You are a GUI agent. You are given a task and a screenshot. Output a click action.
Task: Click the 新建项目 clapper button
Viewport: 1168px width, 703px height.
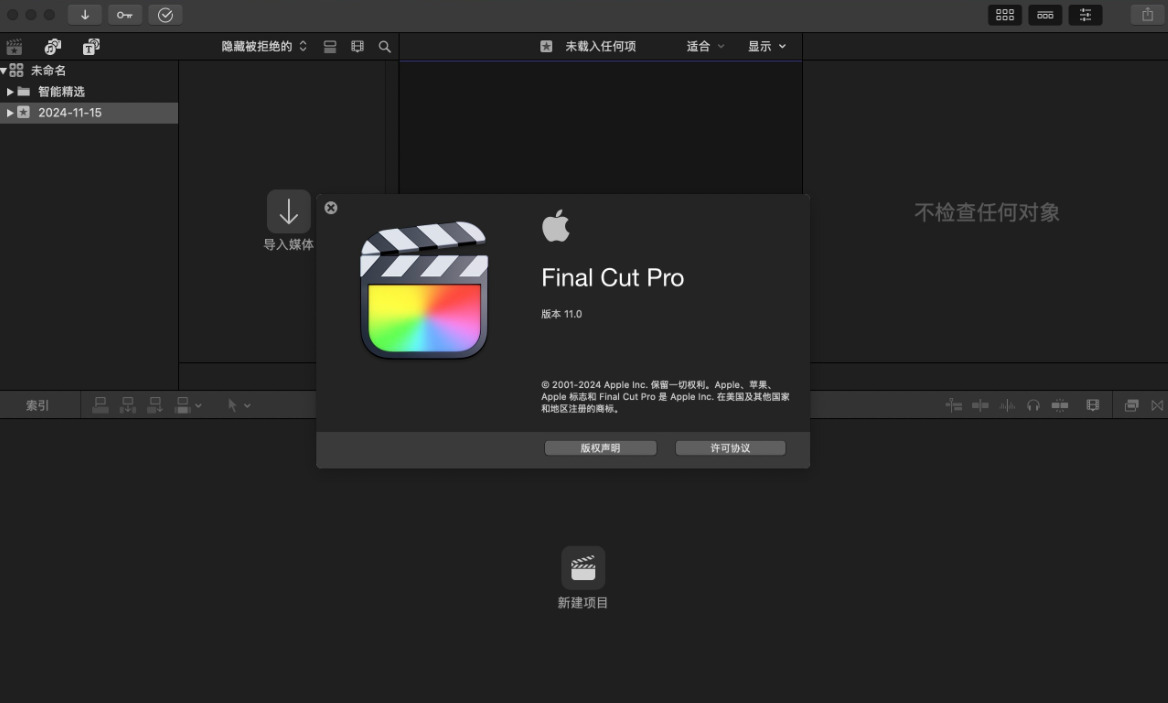tap(583, 568)
